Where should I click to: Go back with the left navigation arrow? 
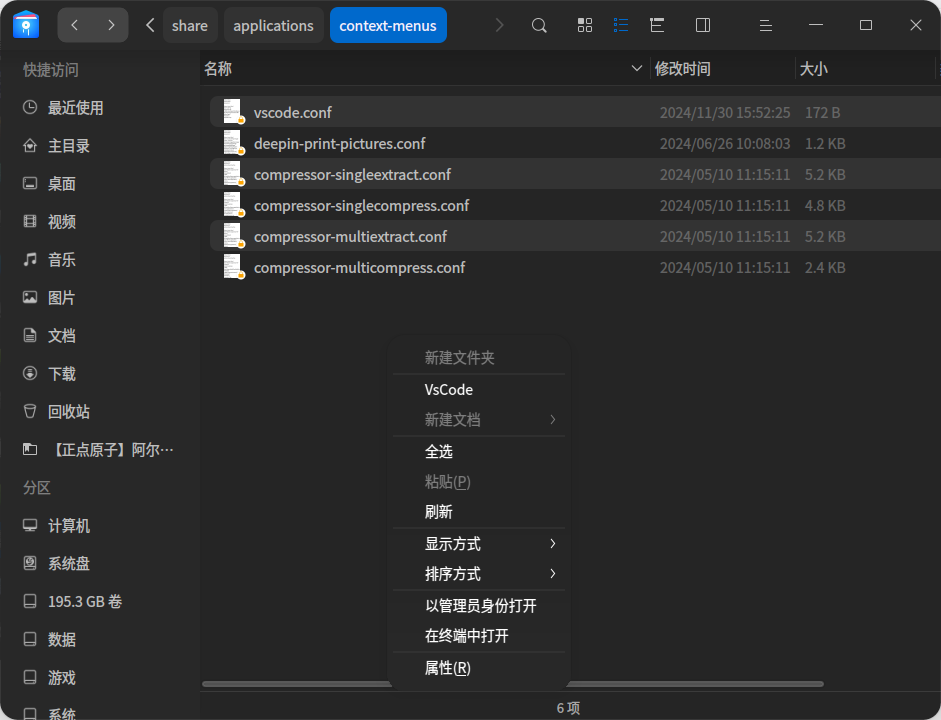coord(75,25)
